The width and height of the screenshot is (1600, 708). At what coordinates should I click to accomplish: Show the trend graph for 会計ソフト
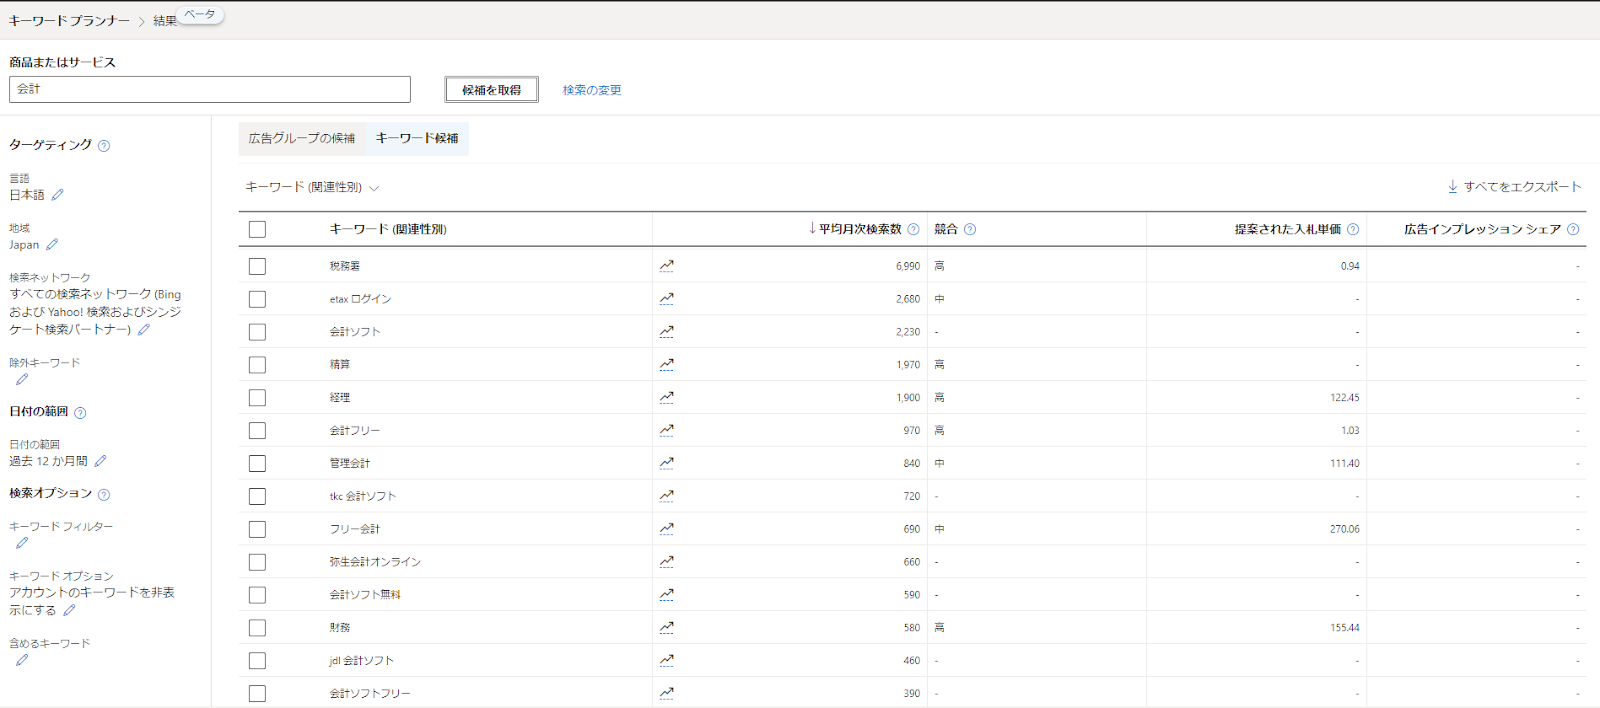(x=666, y=332)
